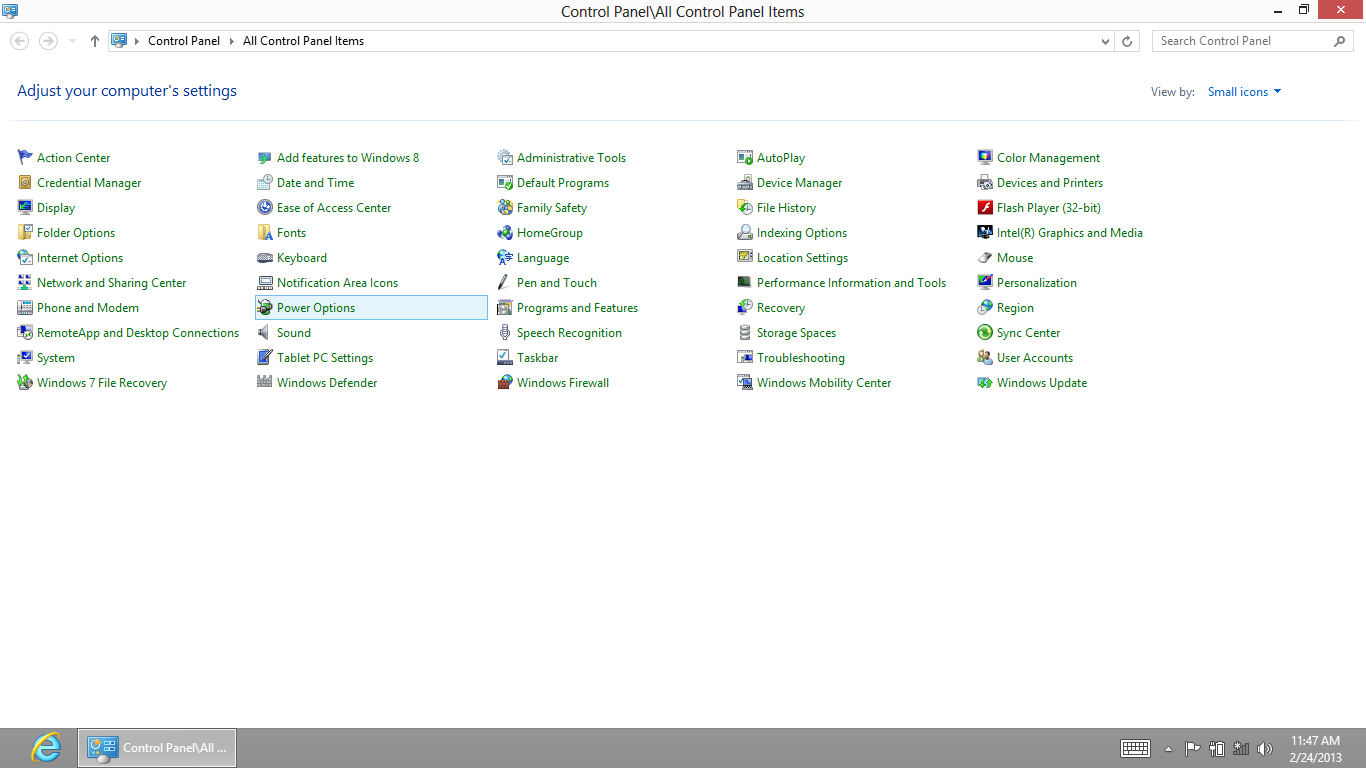Image resolution: width=1366 pixels, height=768 pixels.
Task: Click the Sound speaker icon in list
Action: (x=265, y=333)
